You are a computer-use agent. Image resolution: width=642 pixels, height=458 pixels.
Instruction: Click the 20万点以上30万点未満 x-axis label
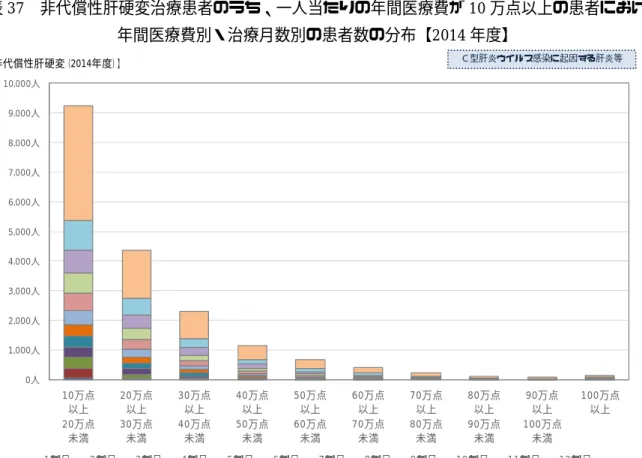coord(136,417)
